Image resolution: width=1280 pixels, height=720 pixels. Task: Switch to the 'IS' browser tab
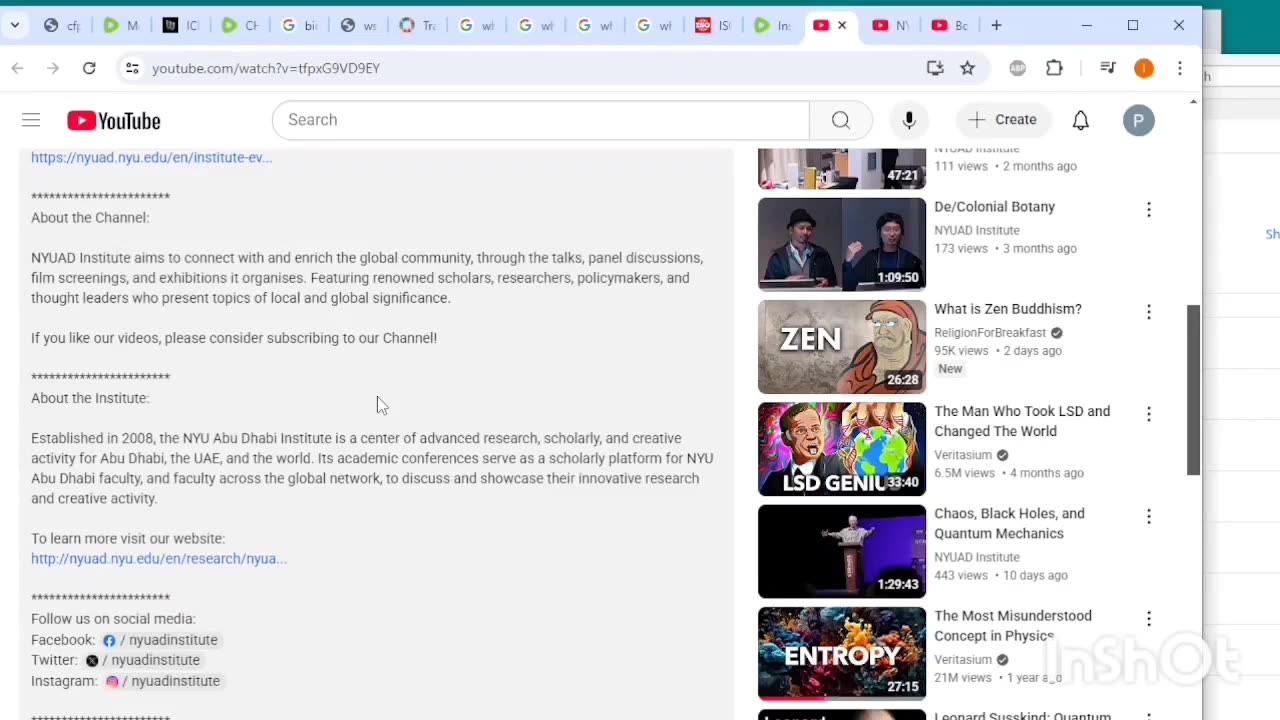[713, 25]
